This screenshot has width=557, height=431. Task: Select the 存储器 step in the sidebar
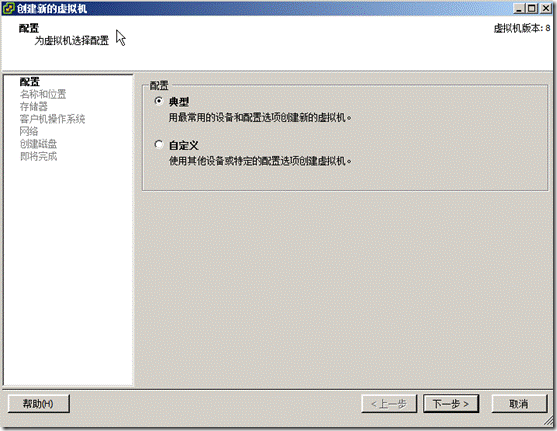(x=34, y=107)
